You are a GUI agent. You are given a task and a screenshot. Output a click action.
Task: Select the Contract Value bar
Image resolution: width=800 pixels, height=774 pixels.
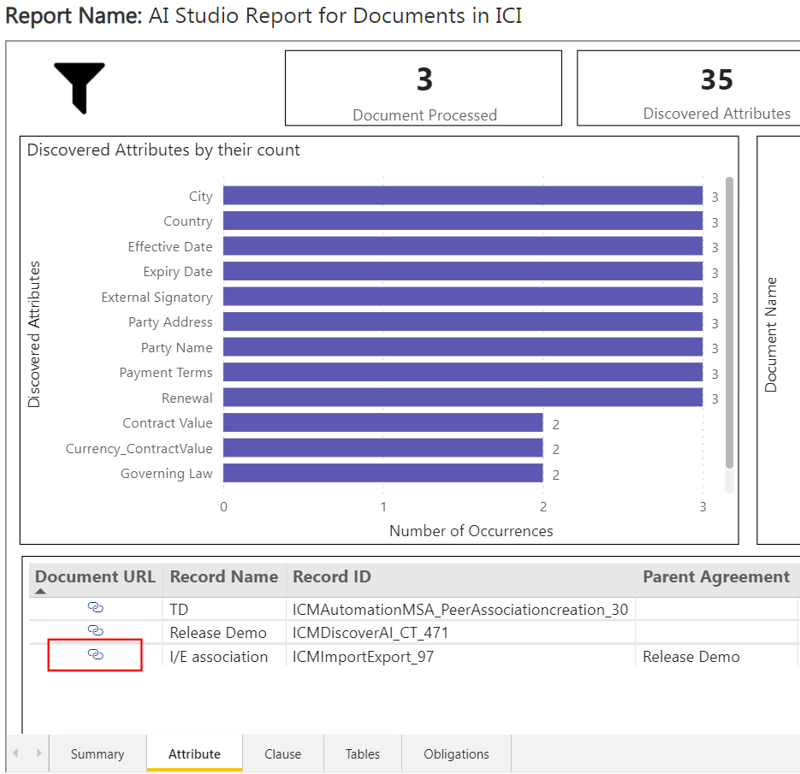coord(382,423)
